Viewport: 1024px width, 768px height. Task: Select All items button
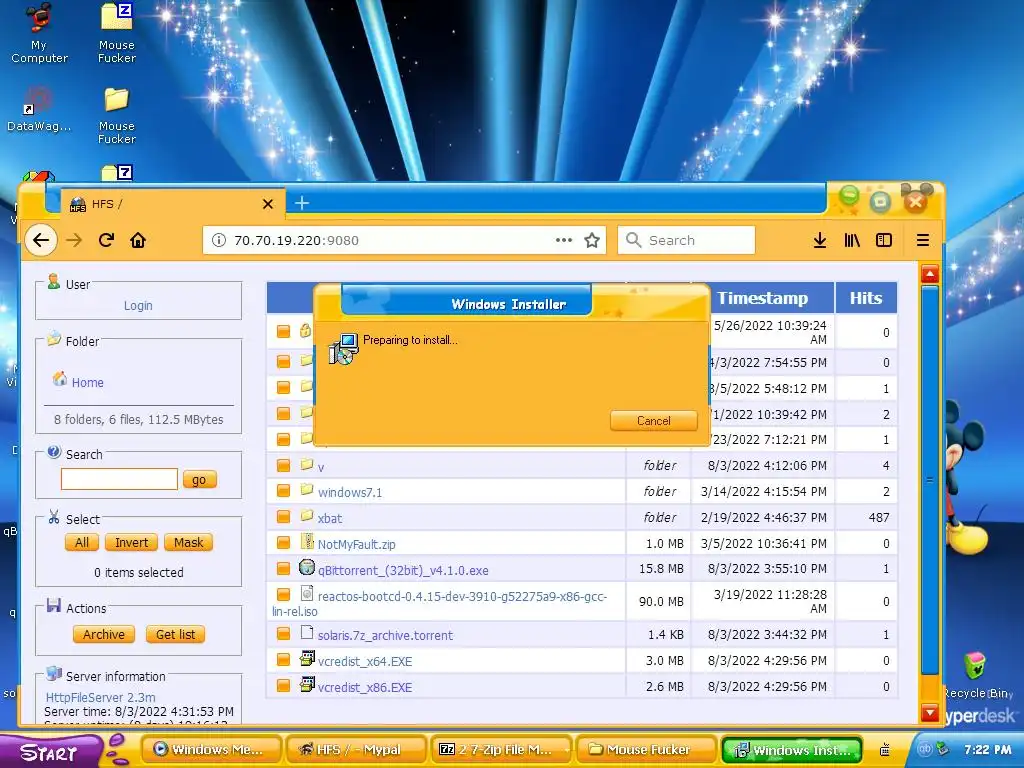tap(82, 543)
